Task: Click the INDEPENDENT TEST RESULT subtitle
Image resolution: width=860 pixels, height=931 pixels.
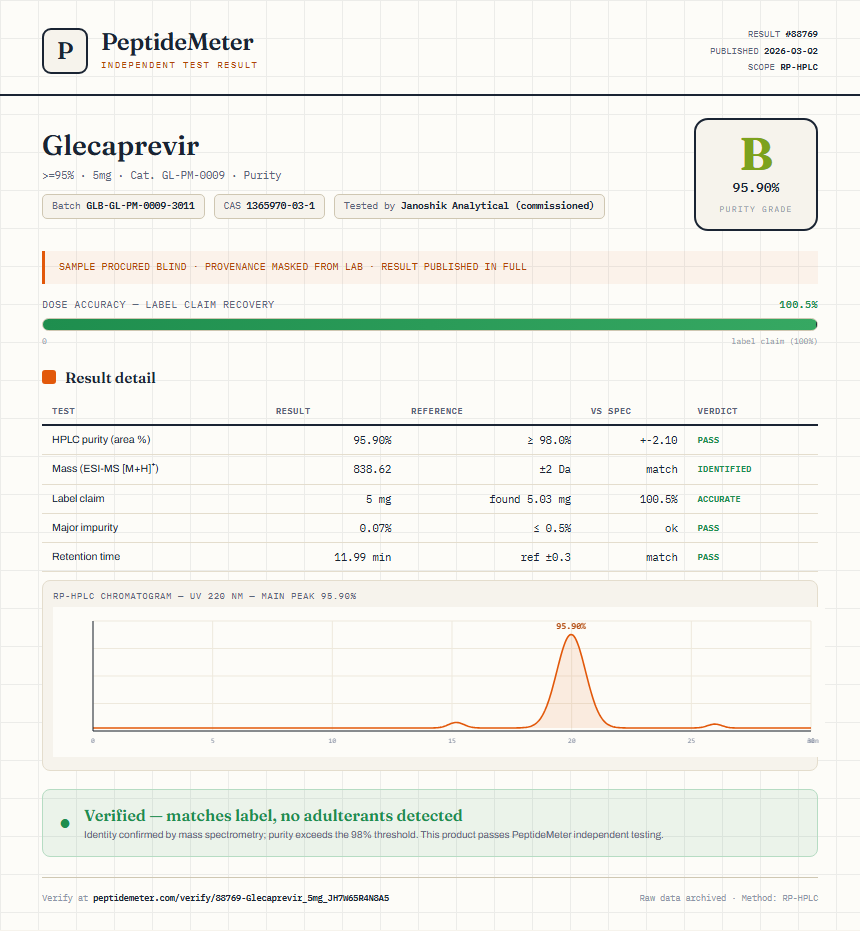Action: (179, 65)
